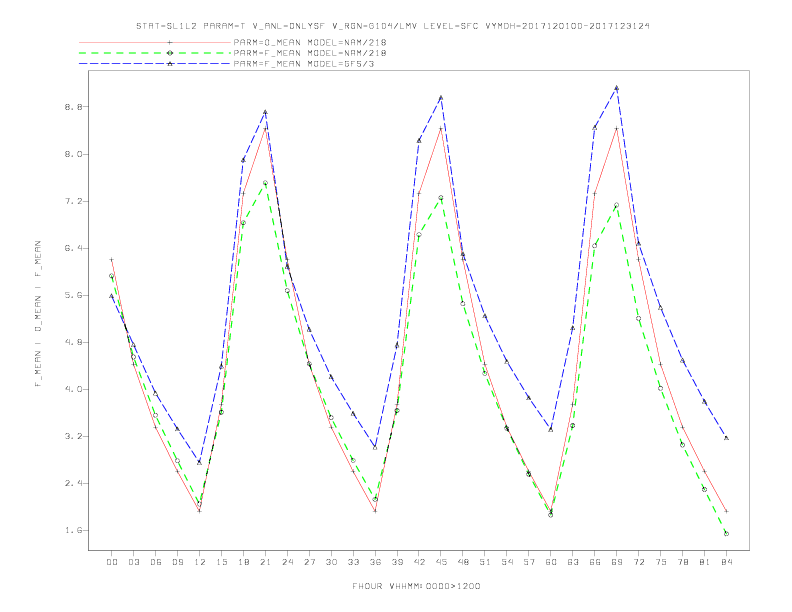Click x-axis hour label 27
The height and width of the screenshot is (612, 792).
(x=309, y=562)
